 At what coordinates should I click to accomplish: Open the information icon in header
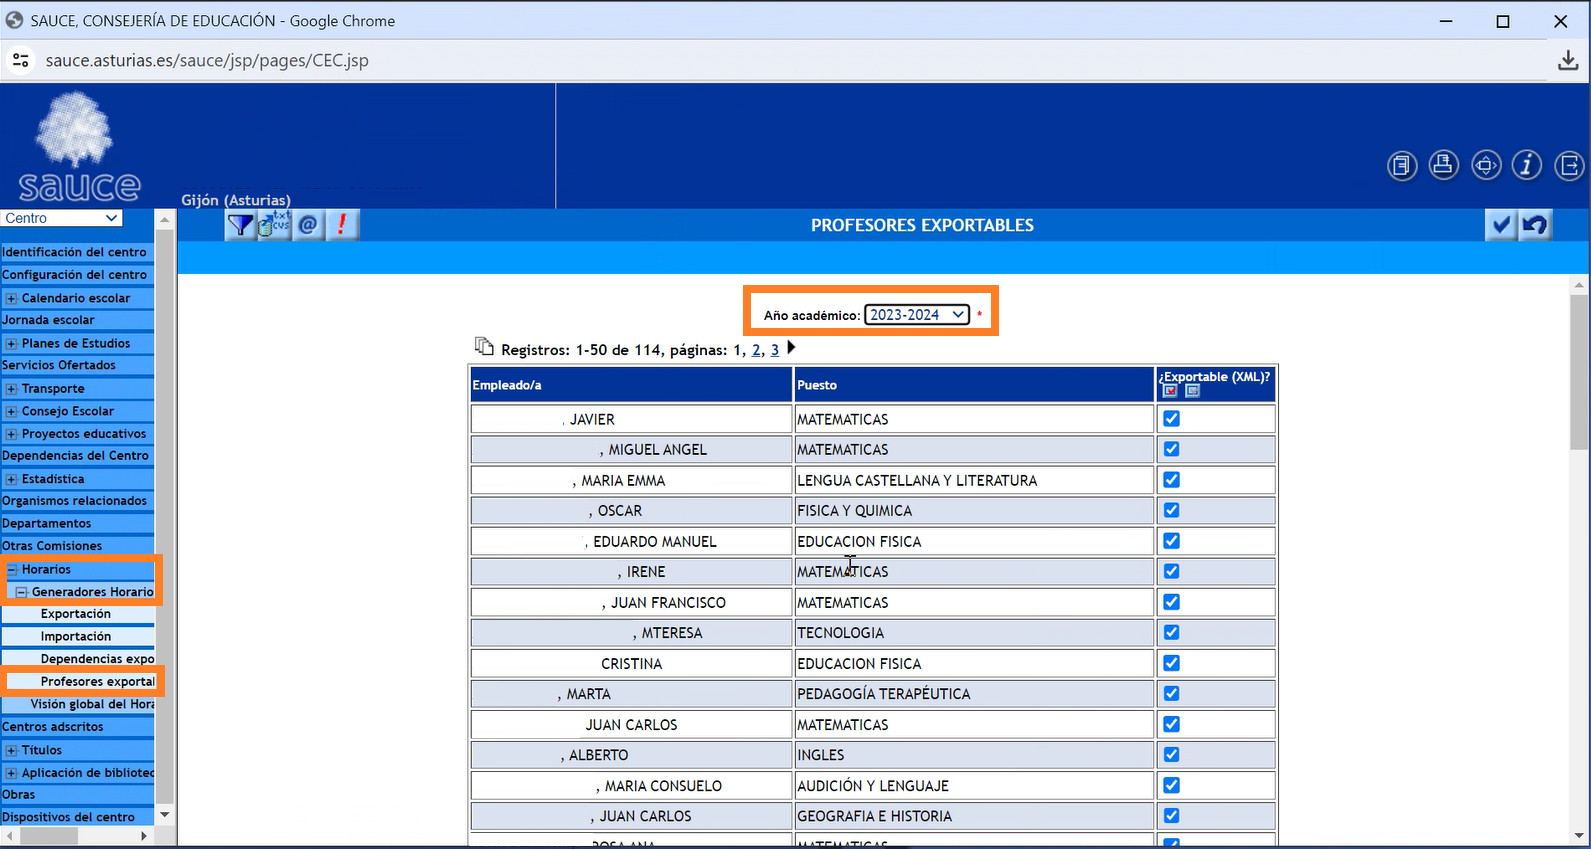1527,165
